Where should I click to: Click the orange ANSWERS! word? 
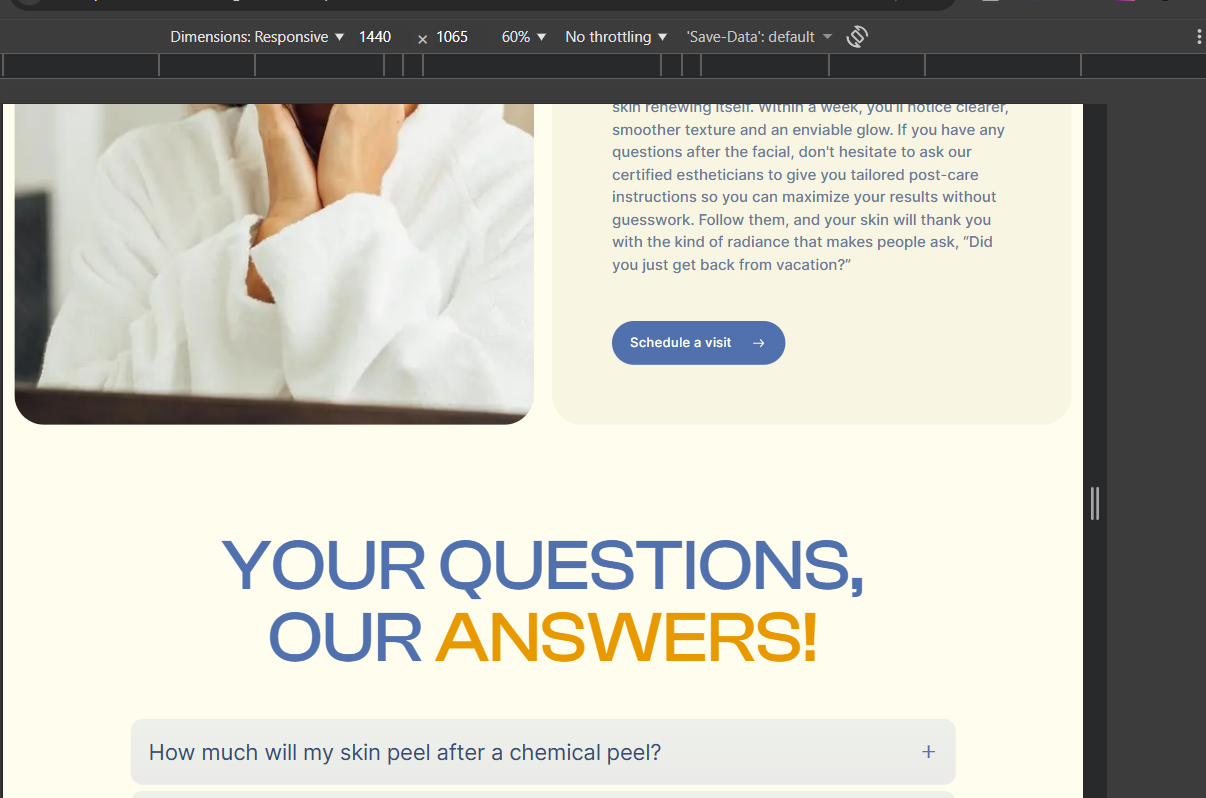tap(626, 638)
